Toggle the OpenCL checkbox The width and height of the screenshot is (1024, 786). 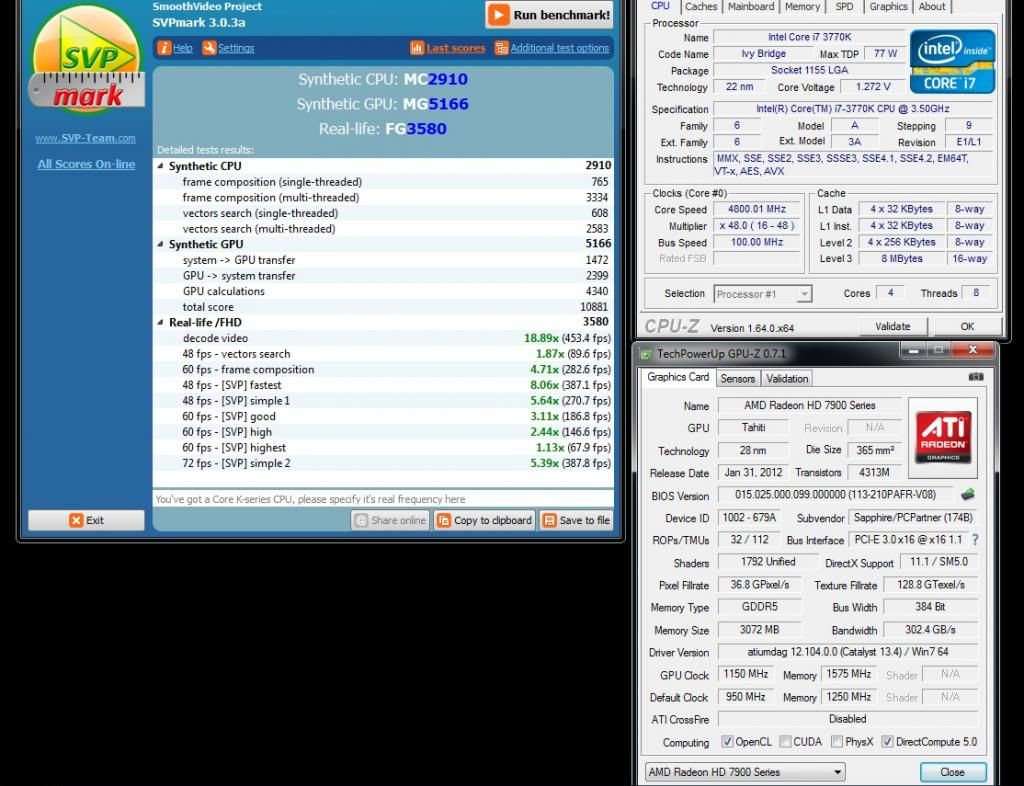(x=728, y=742)
